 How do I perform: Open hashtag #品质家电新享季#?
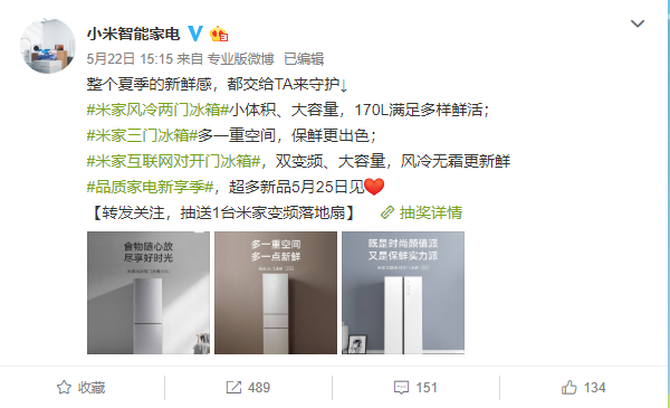point(150,187)
